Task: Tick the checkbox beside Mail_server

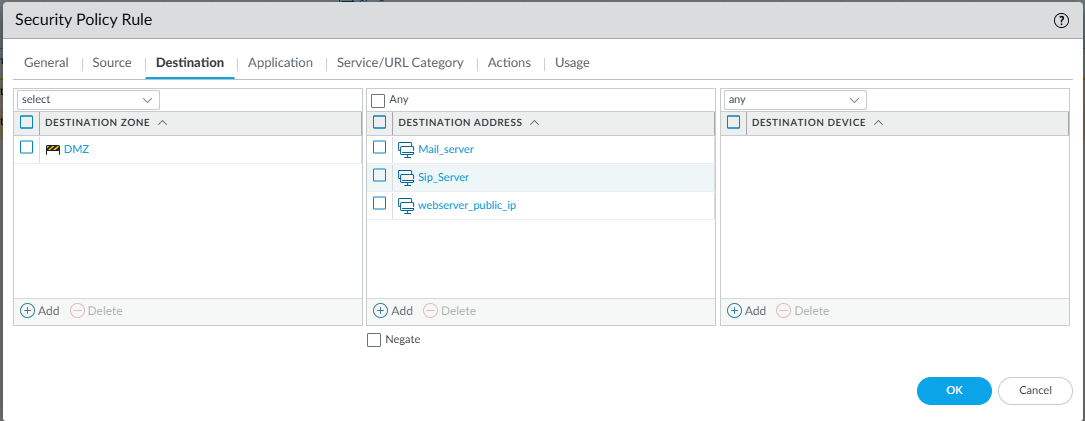Action: coord(380,148)
